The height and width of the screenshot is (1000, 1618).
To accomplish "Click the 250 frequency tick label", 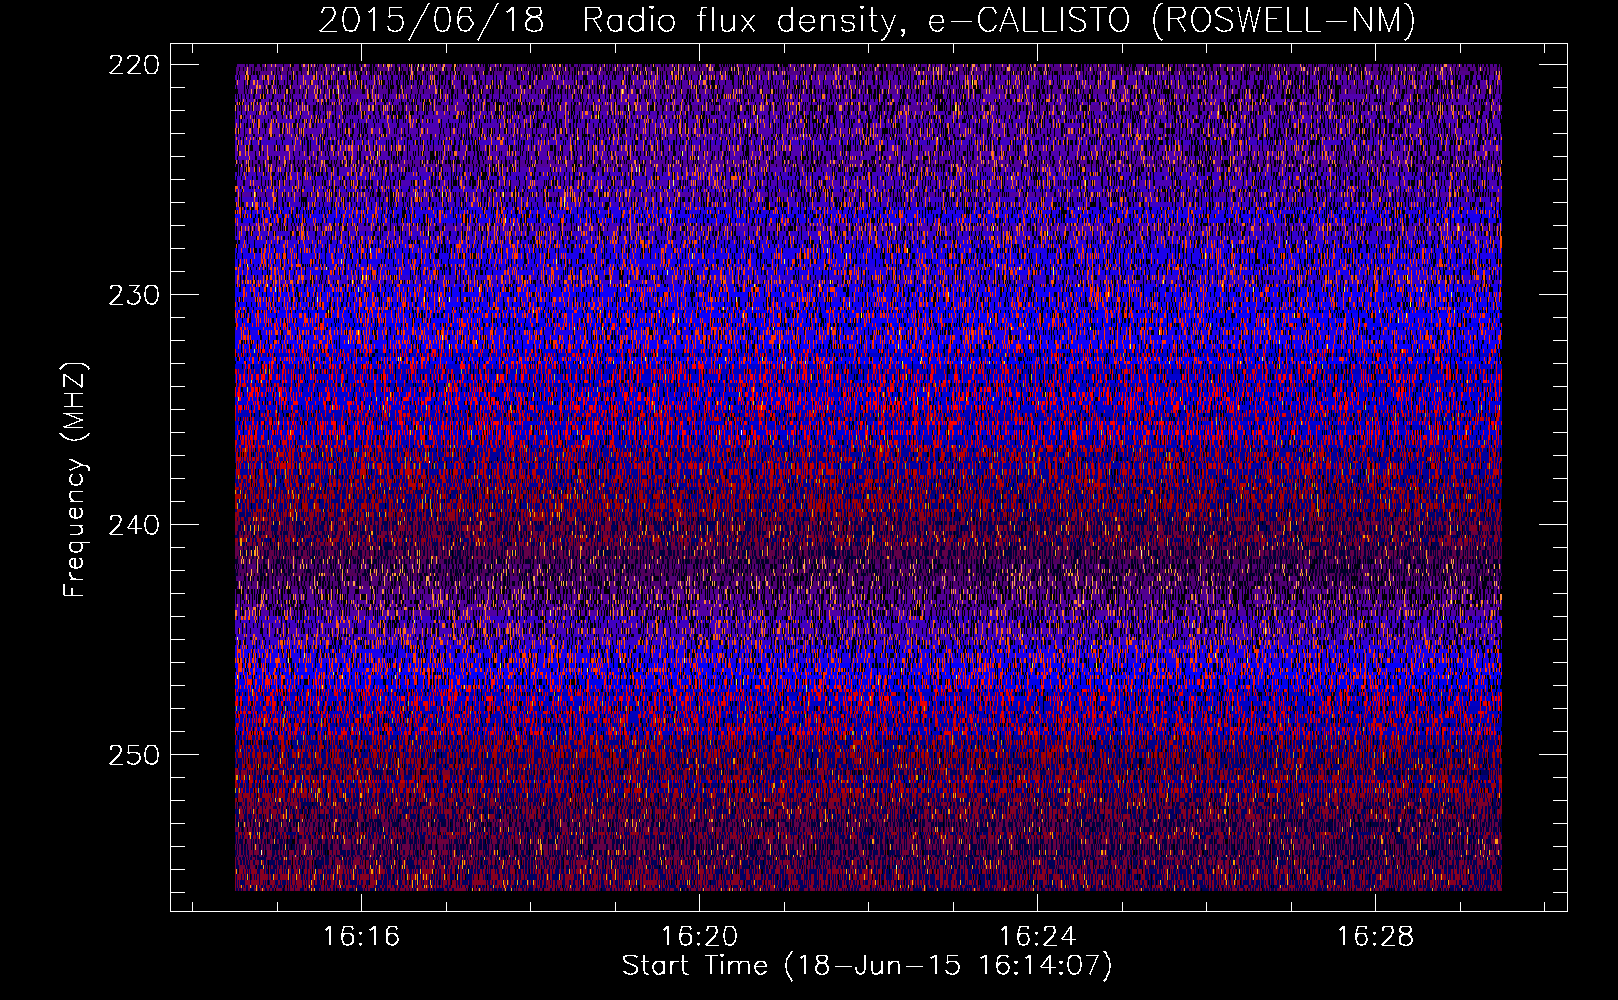I will click(133, 755).
